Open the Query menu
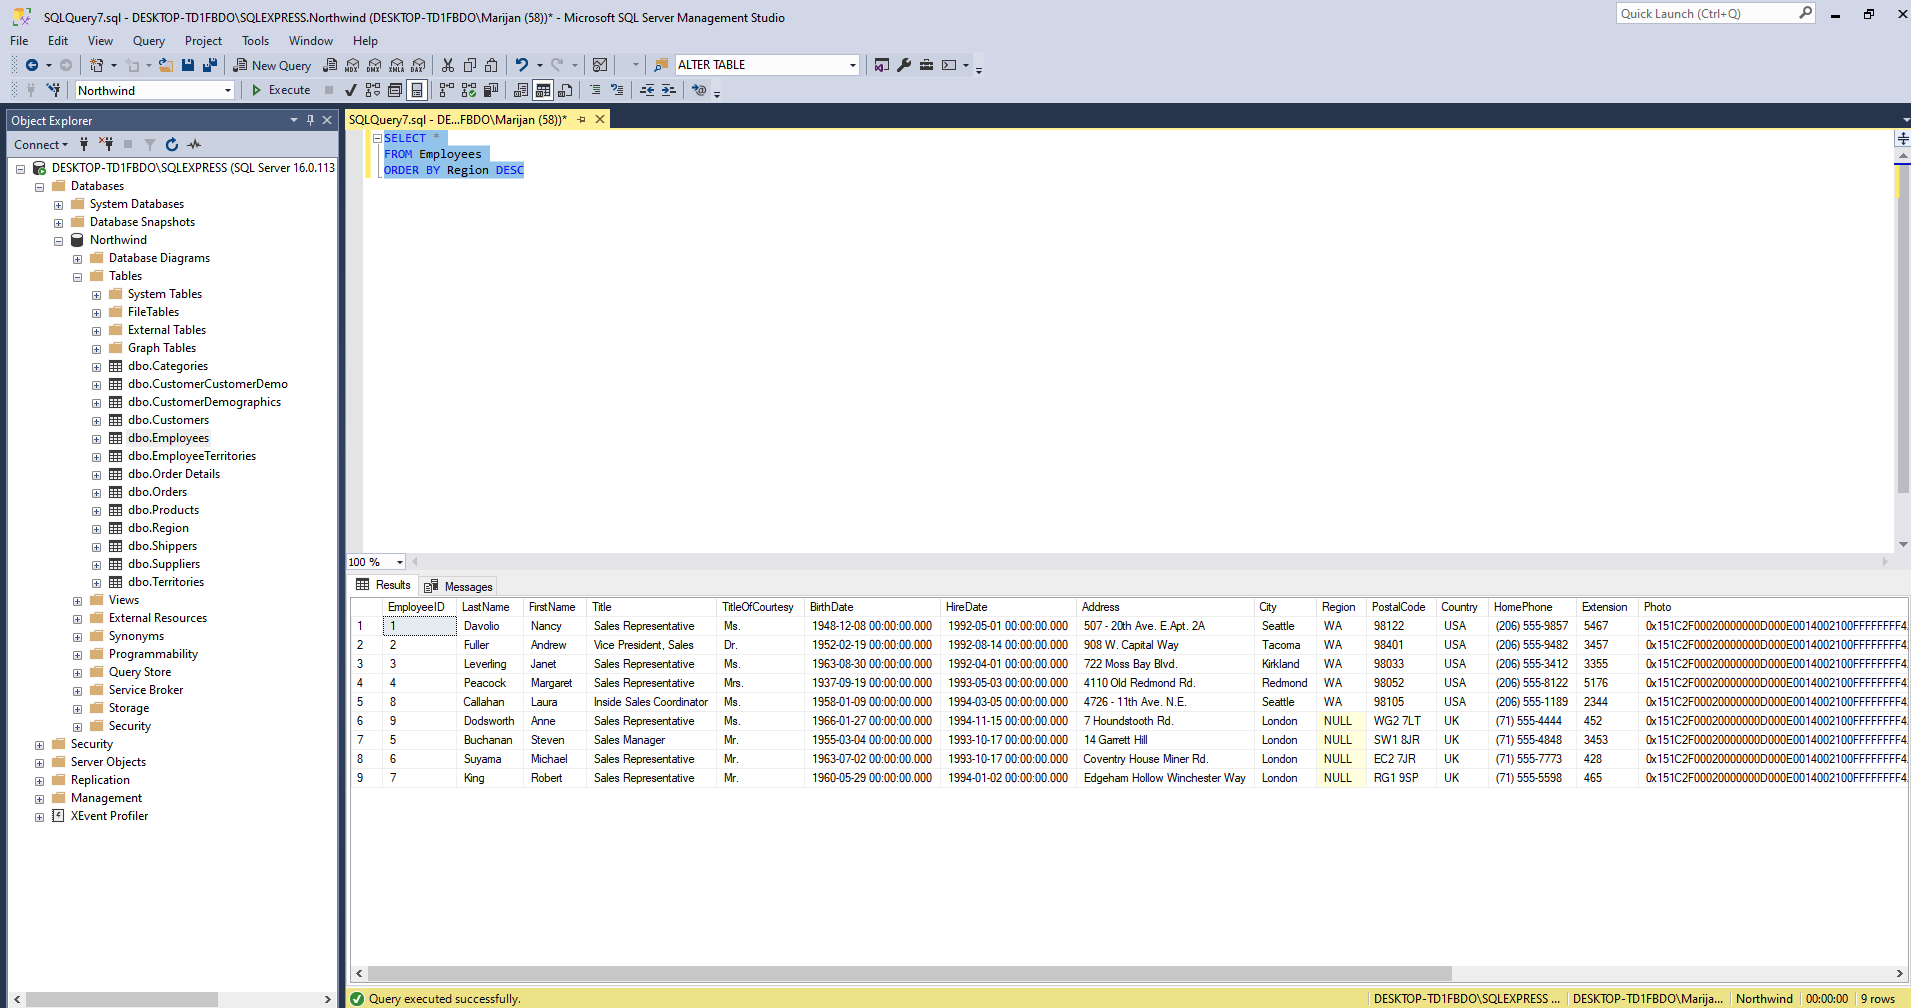This screenshot has height=1008, width=1911. point(149,41)
